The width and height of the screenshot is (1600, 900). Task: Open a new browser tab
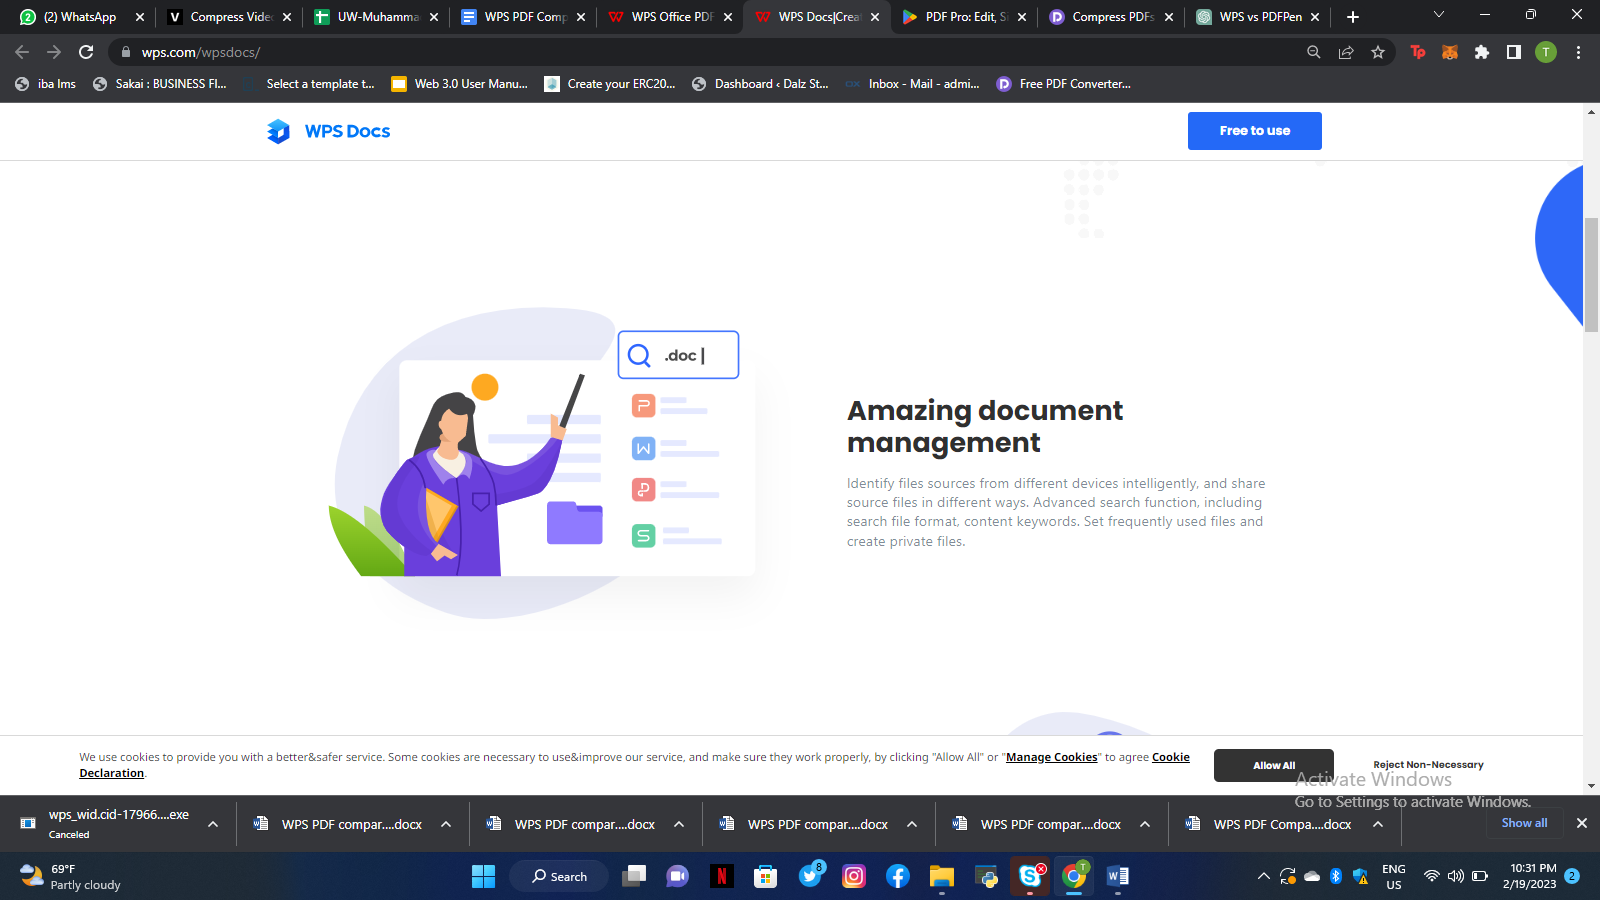tap(1353, 17)
